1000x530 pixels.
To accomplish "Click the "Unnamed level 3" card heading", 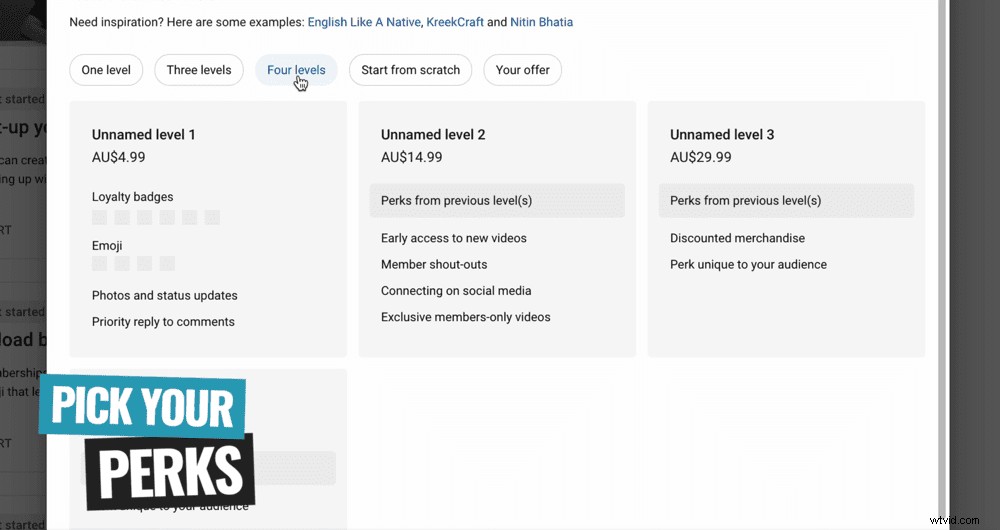I will coord(722,135).
